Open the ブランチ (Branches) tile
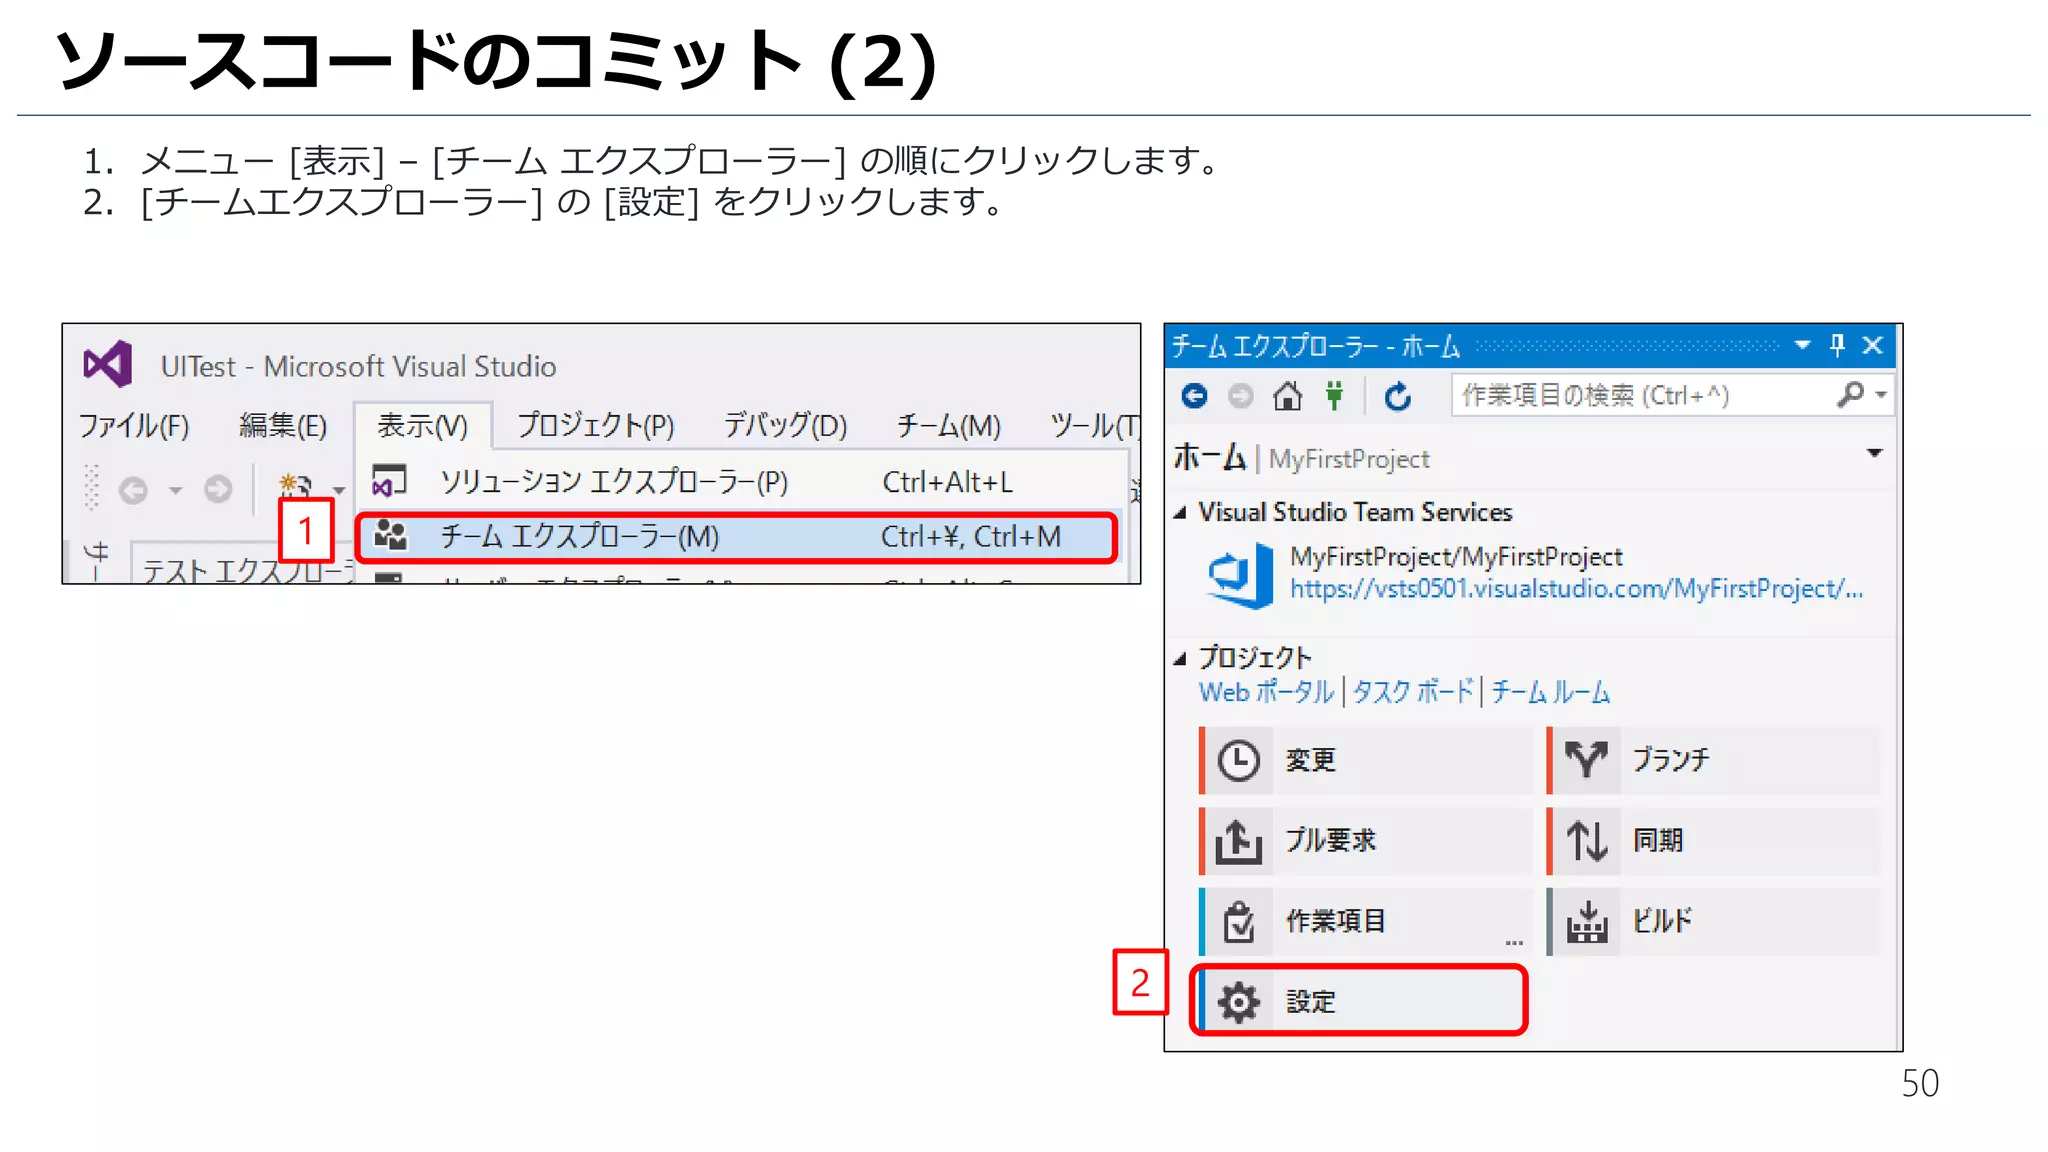Screen dimensions: 2048x1152 [1714, 760]
